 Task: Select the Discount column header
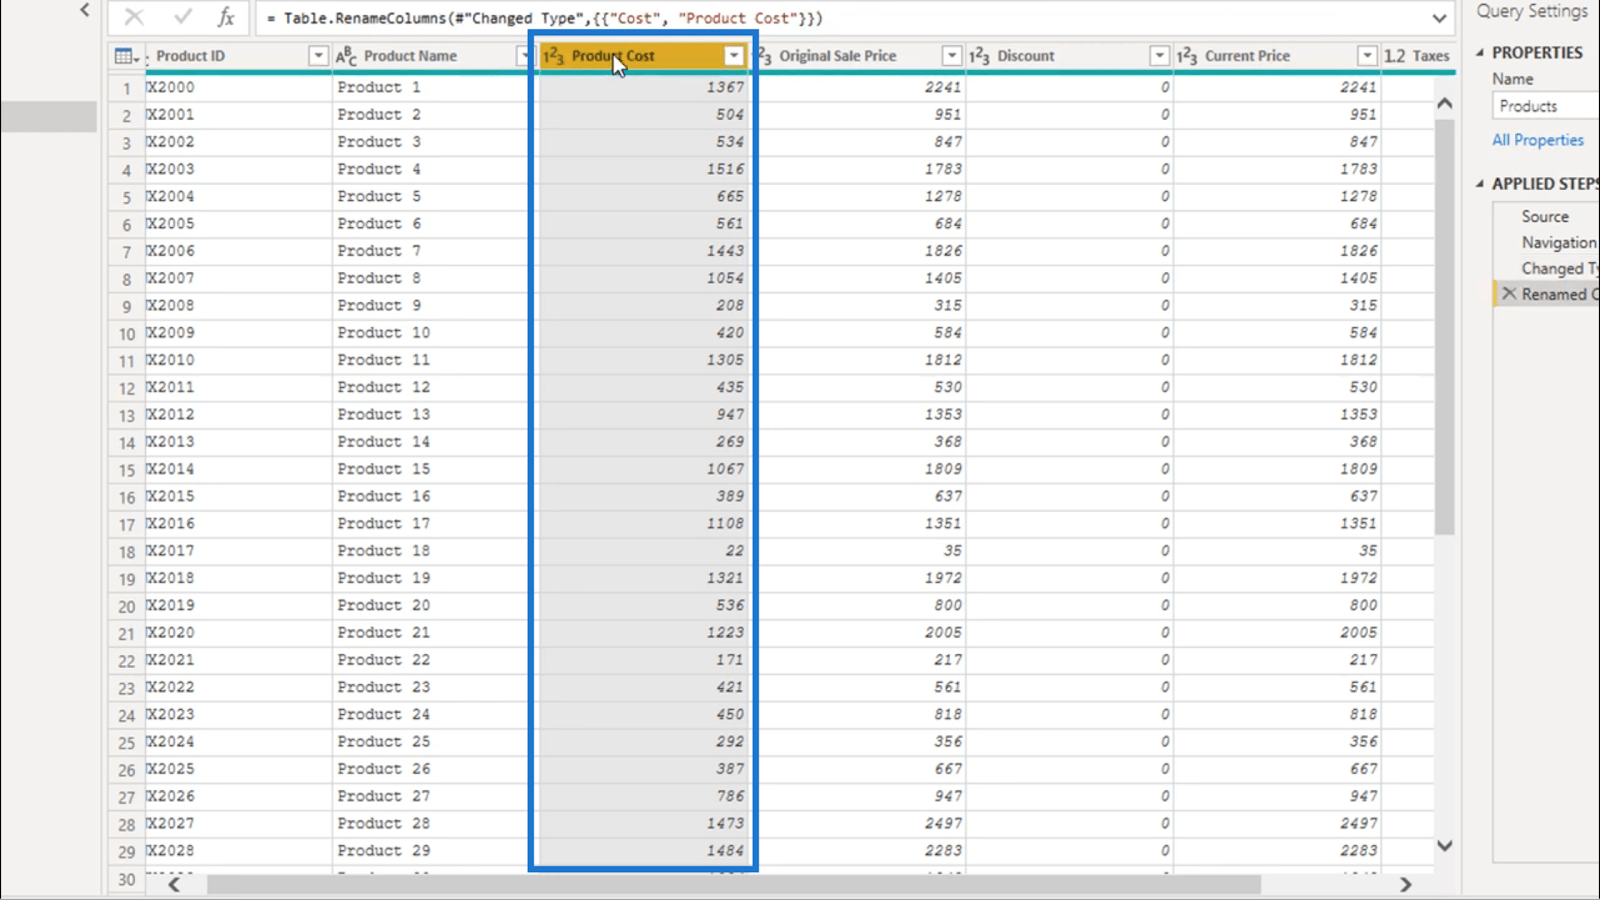(1026, 56)
